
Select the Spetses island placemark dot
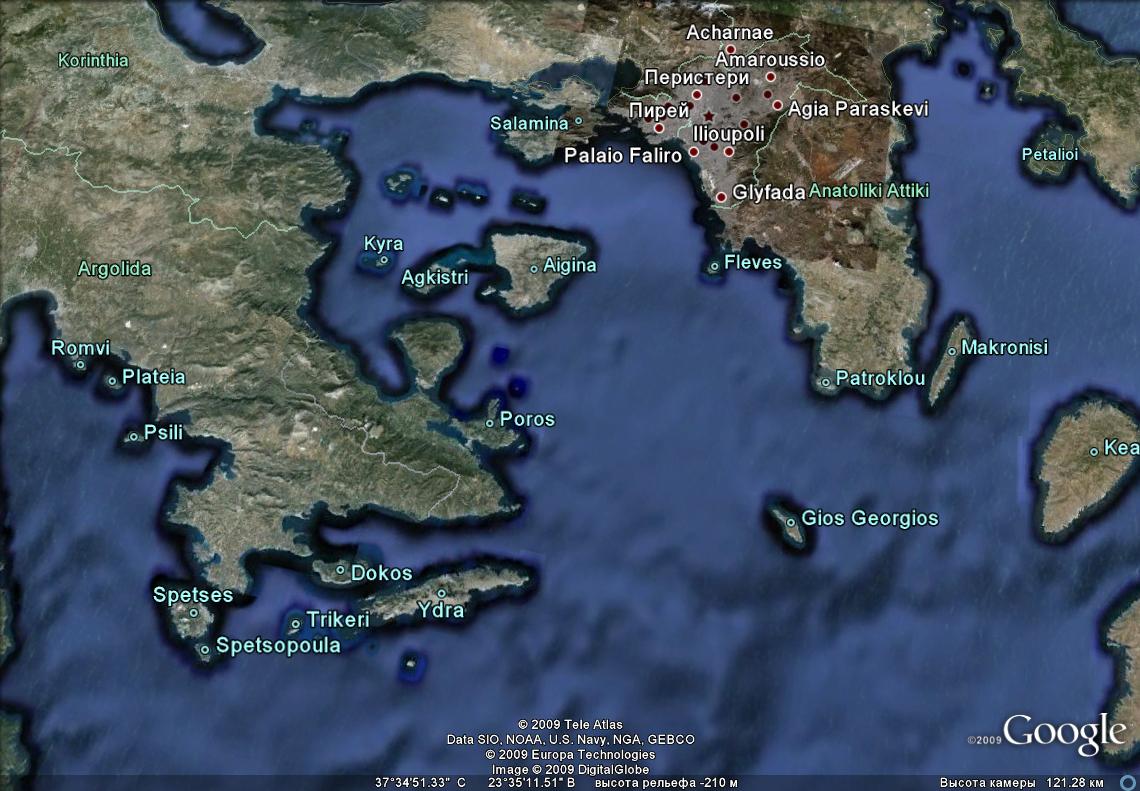194,613
